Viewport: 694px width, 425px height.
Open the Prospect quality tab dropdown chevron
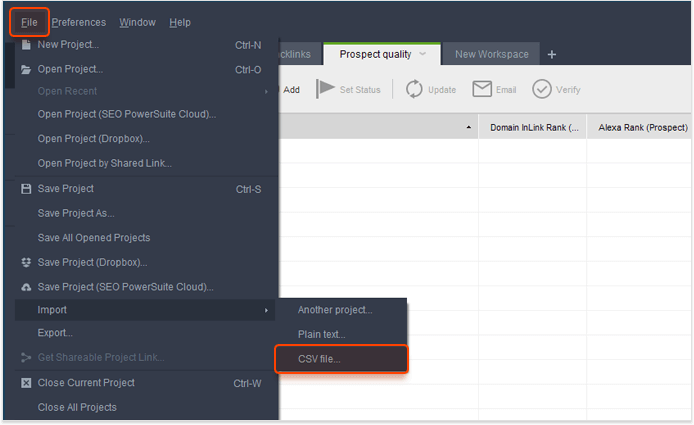coord(423,54)
